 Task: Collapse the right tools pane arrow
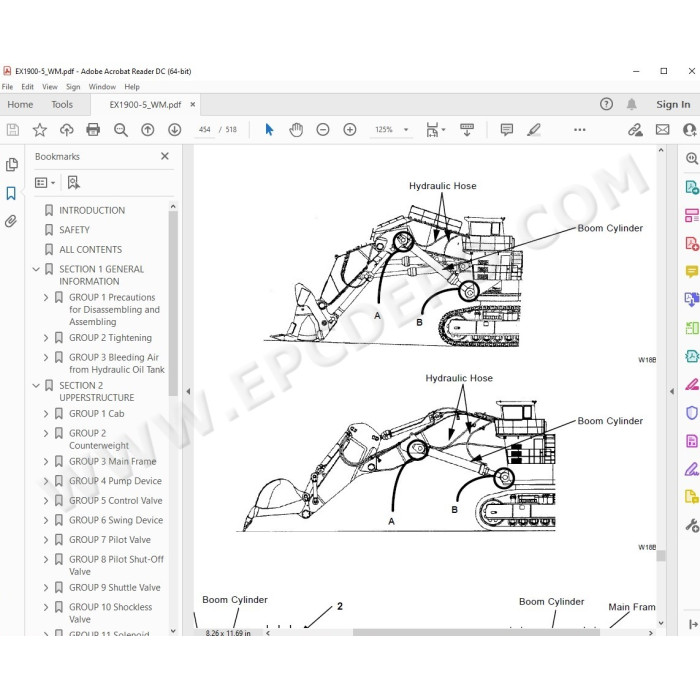(672, 392)
